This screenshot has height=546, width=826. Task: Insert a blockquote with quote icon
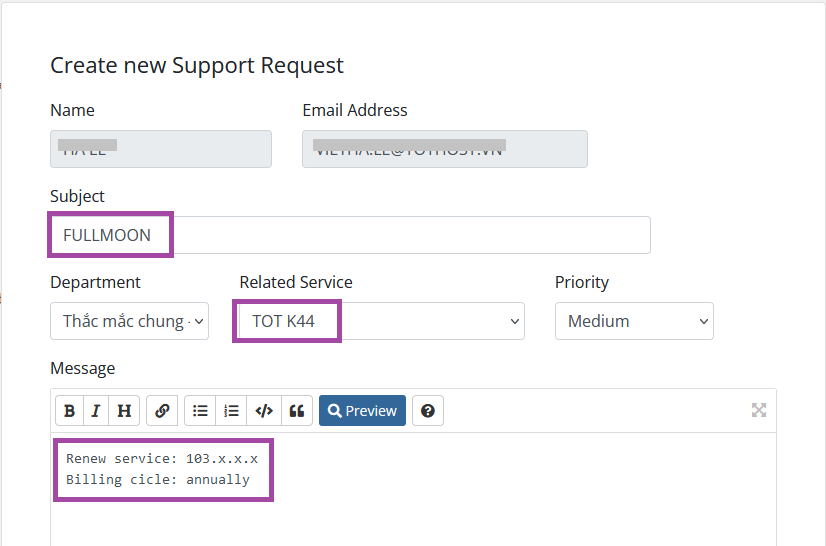tap(296, 411)
